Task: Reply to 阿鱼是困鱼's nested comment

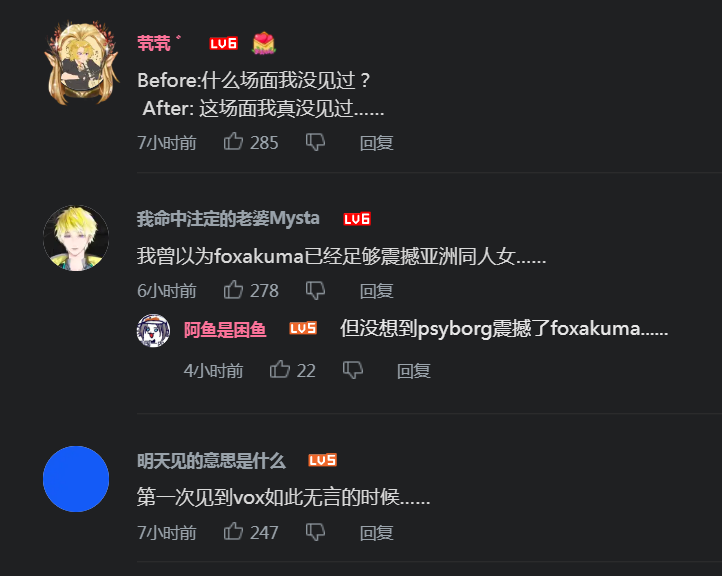Action: pos(414,371)
